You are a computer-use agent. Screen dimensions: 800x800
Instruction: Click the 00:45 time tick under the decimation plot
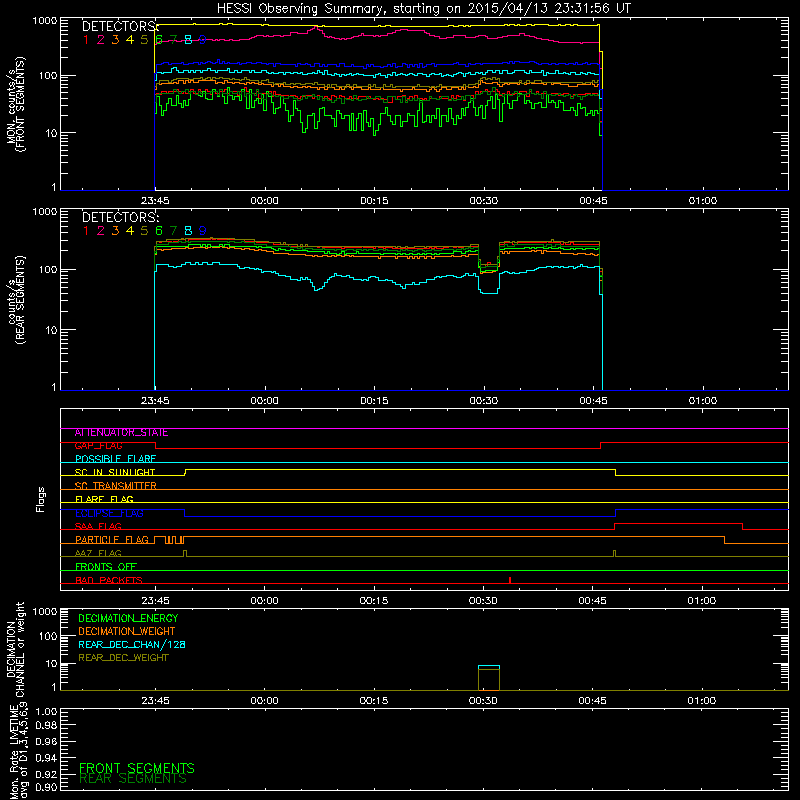click(x=592, y=701)
